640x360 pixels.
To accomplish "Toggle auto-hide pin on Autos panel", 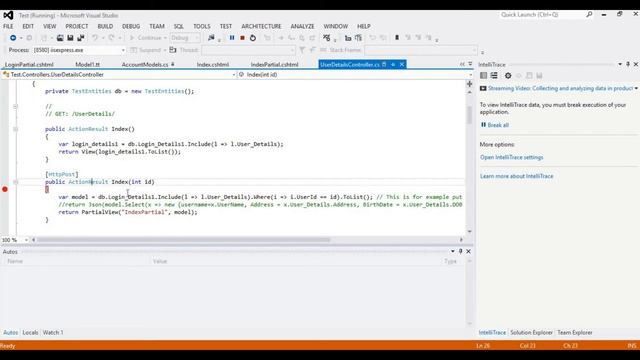I will [460, 251].
